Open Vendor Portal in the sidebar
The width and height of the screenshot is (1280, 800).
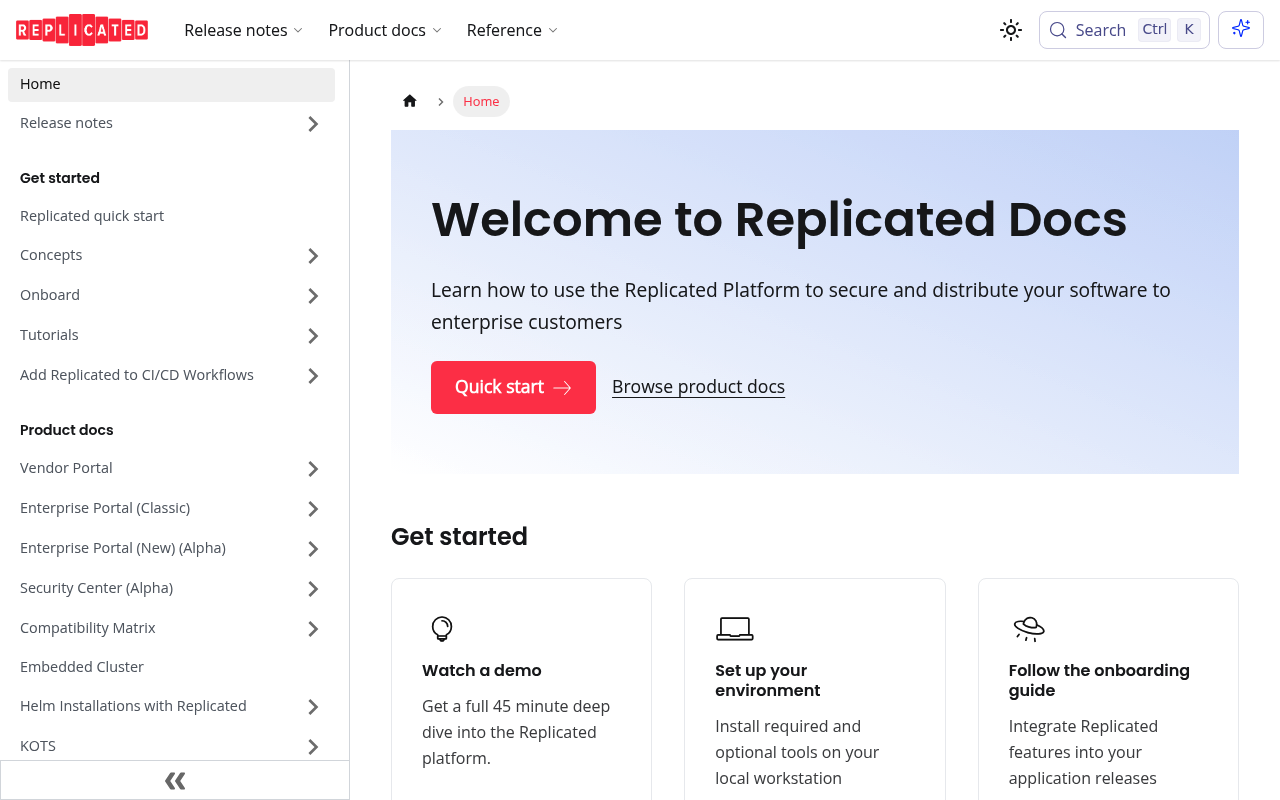(66, 468)
